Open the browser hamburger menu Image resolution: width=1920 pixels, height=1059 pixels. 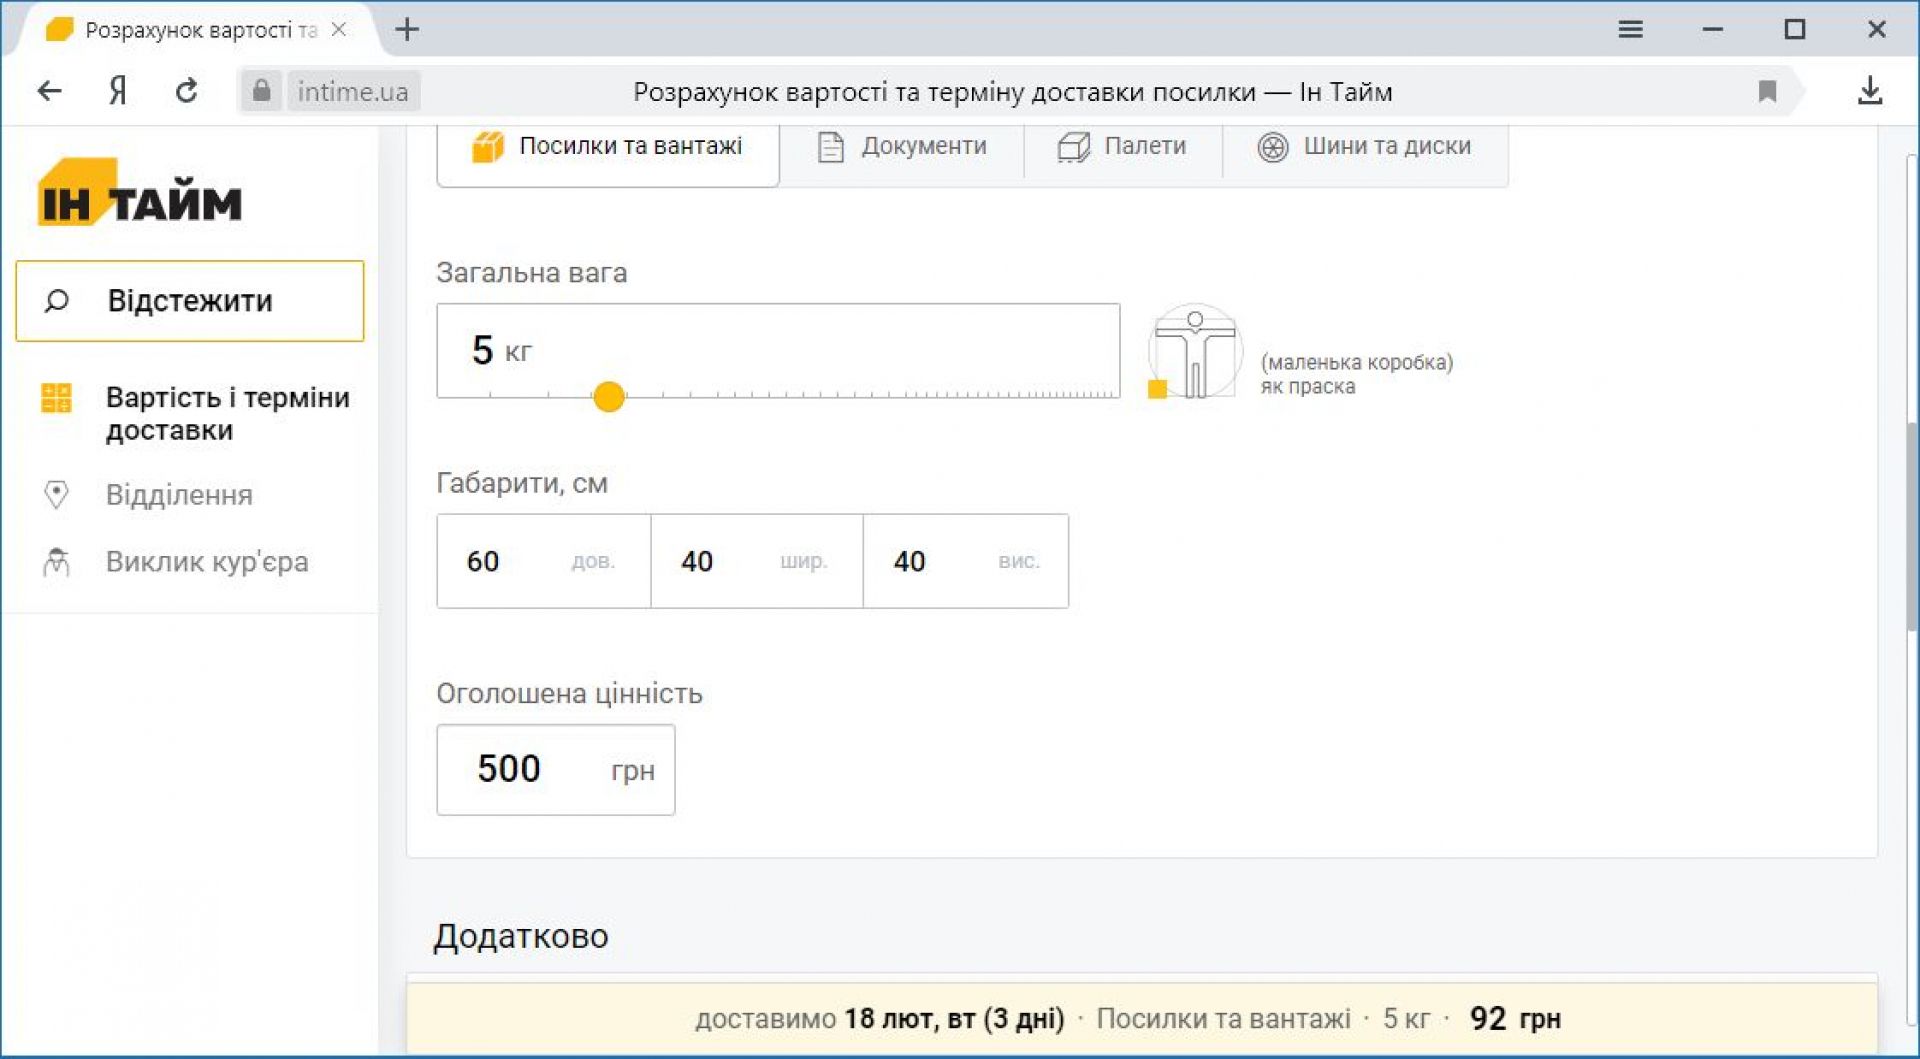[1630, 30]
